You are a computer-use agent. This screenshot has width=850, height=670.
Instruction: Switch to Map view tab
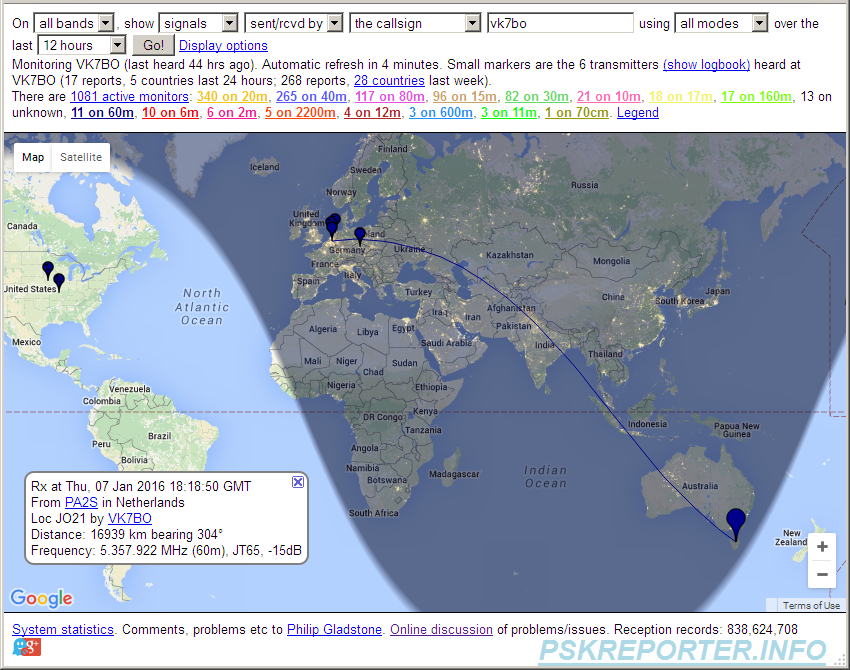click(33, 157)
